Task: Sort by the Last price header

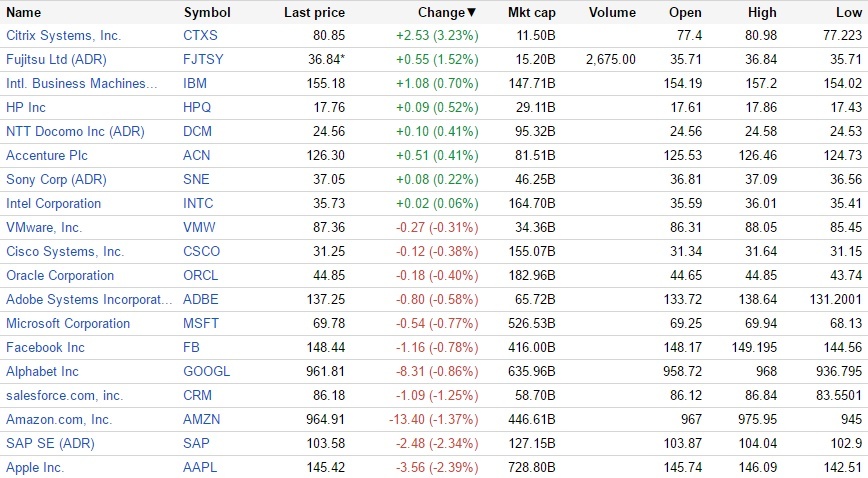Action: pos(314,13)
